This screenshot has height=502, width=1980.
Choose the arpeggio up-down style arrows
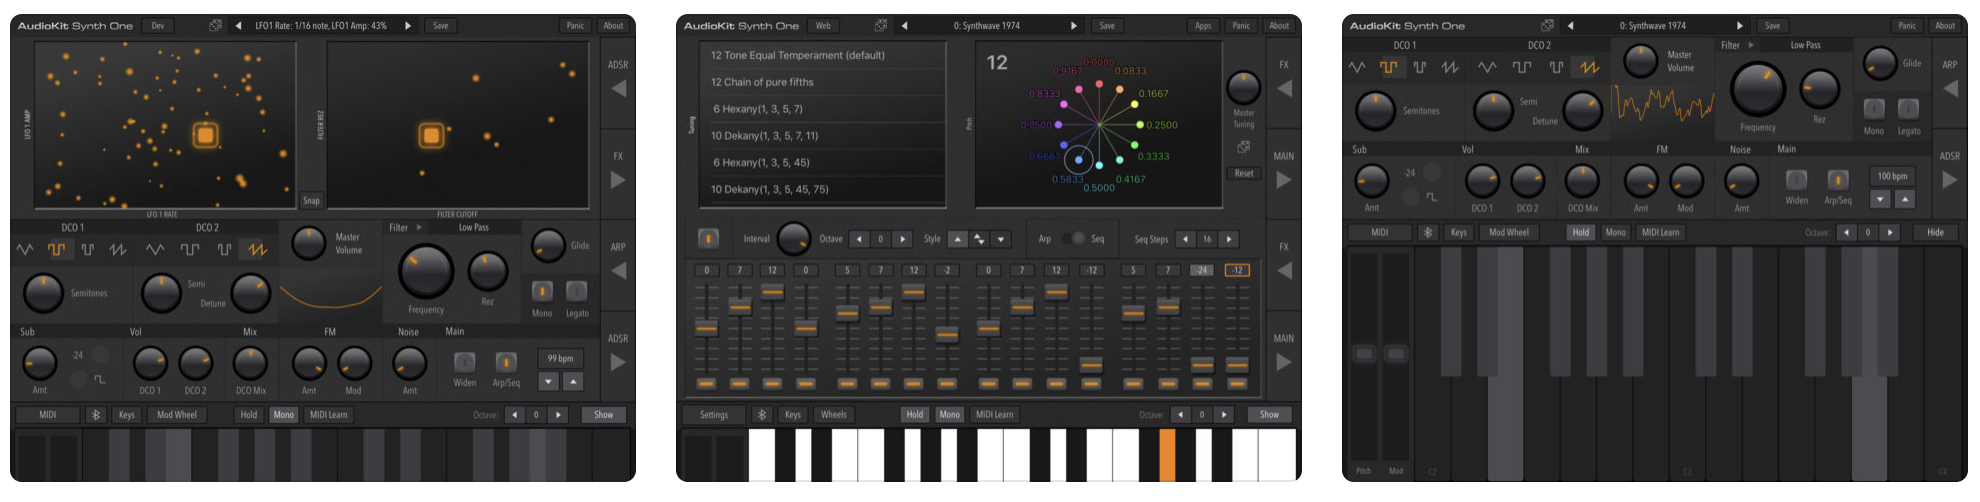[x=979, y=239]
